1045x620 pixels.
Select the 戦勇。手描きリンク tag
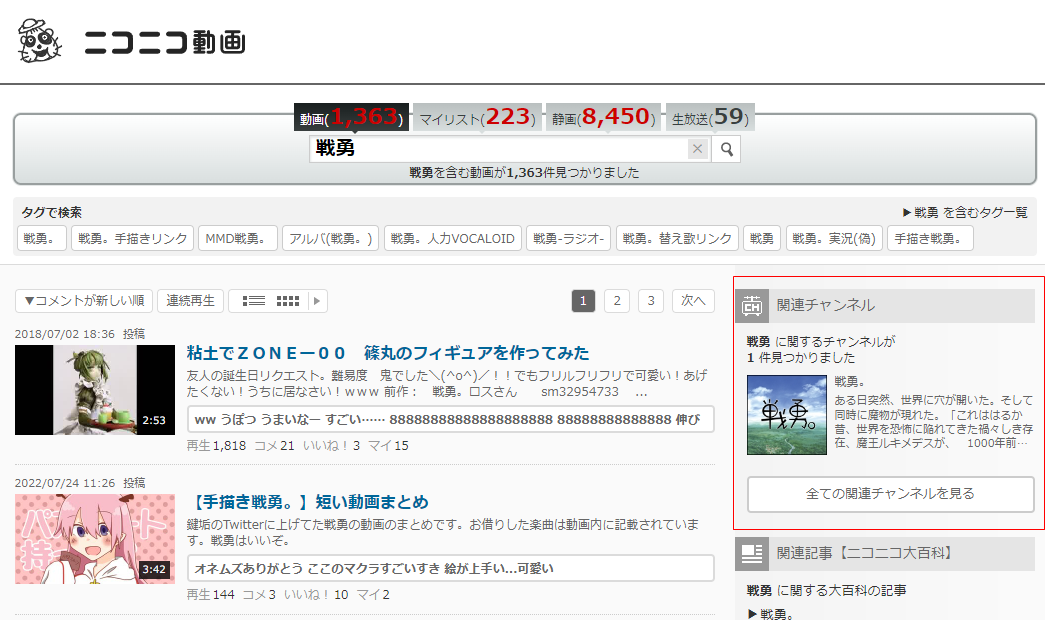click(x=133, y=238)
